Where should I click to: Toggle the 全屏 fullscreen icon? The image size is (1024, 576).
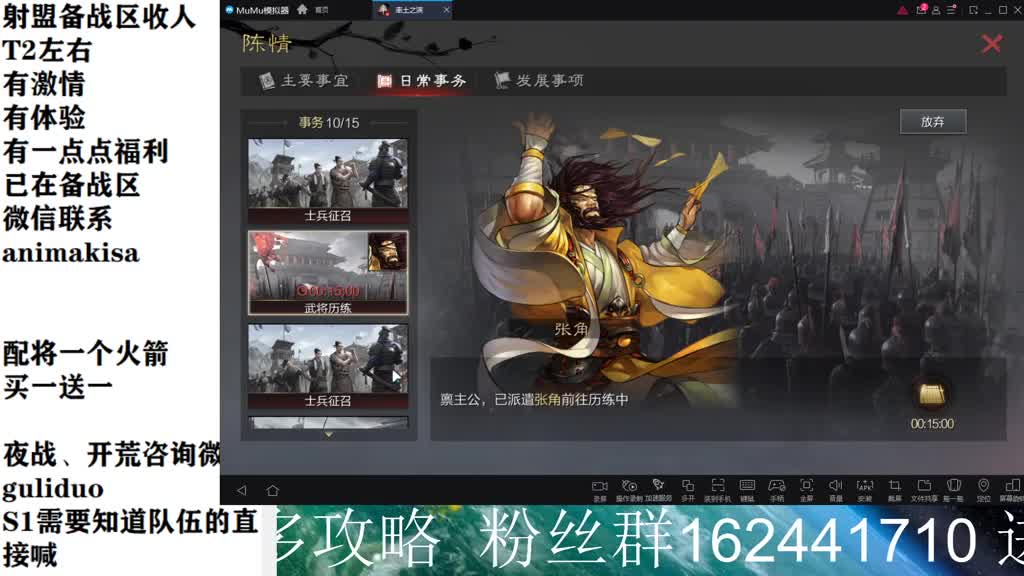click(807, 486)
